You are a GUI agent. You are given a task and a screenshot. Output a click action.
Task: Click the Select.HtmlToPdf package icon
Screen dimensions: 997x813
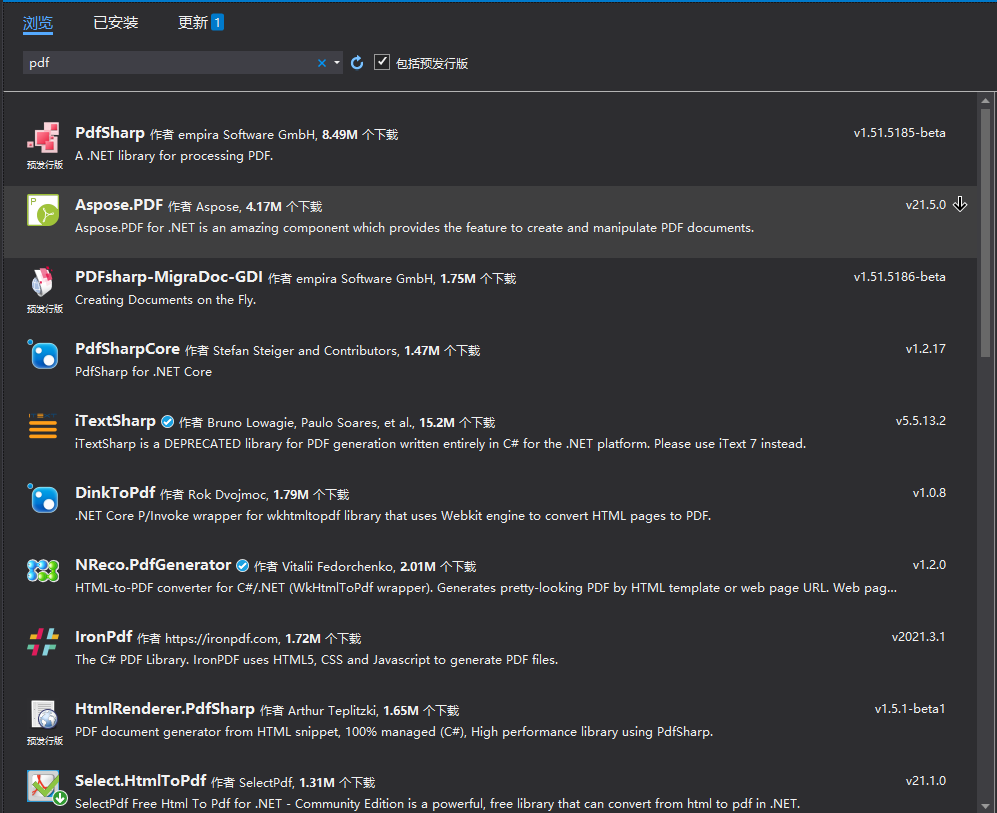(44, 788)
